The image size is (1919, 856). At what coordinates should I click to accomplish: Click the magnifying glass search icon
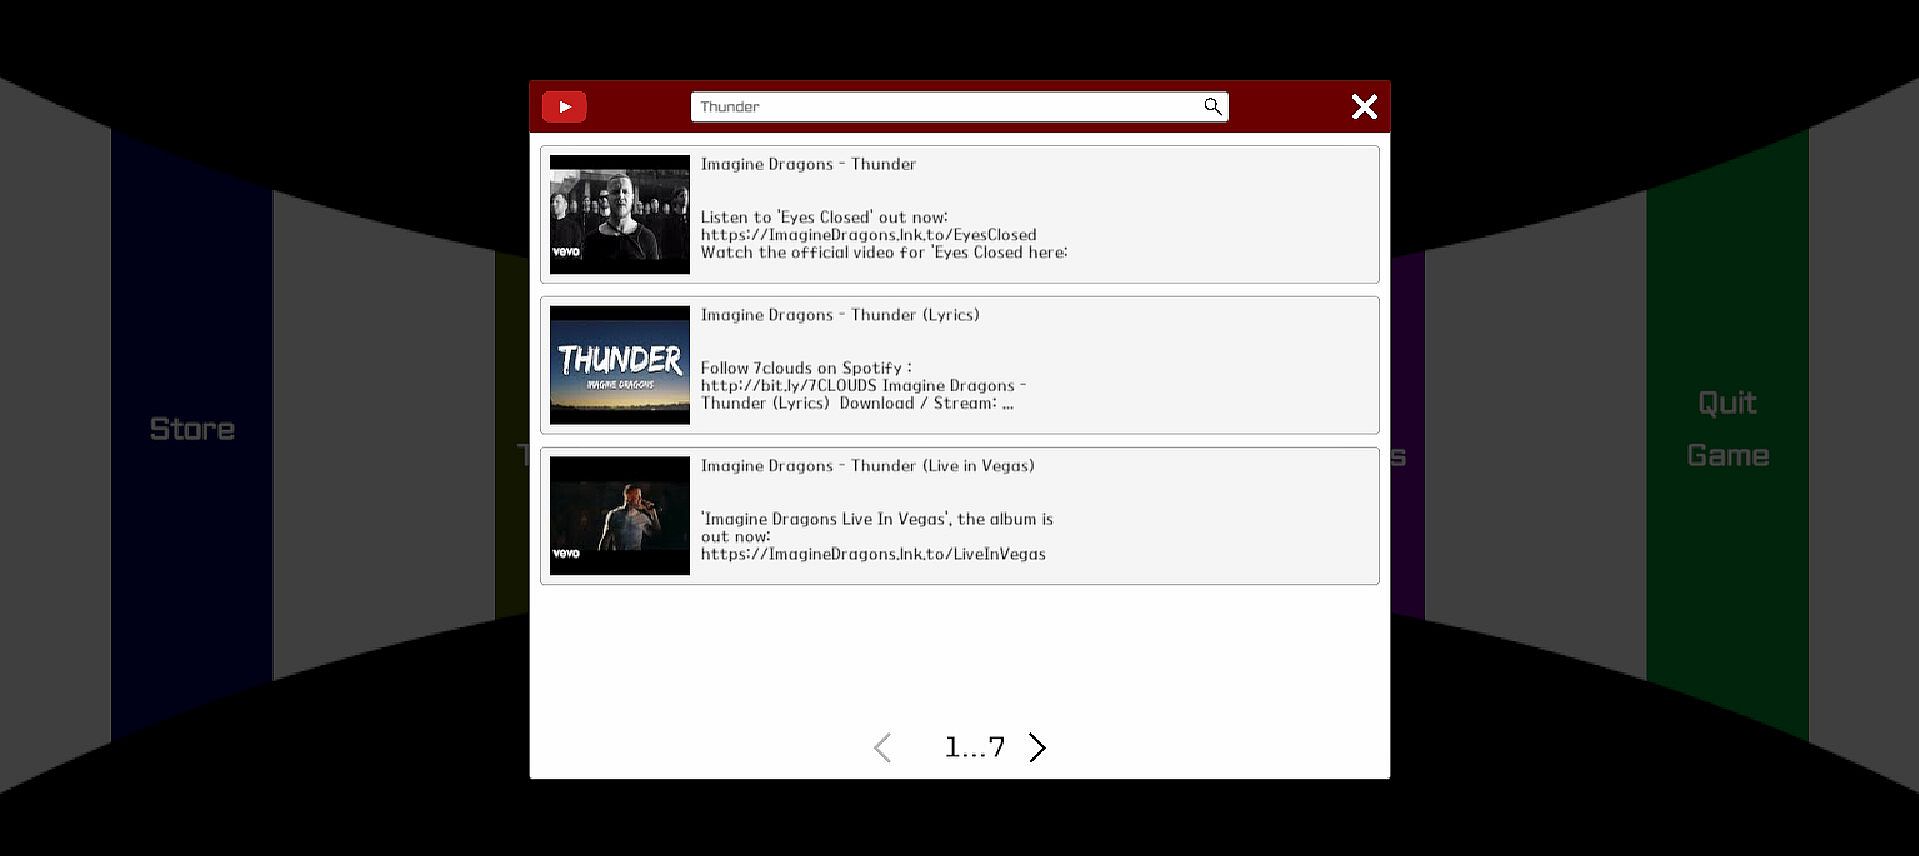[1212, 106]
